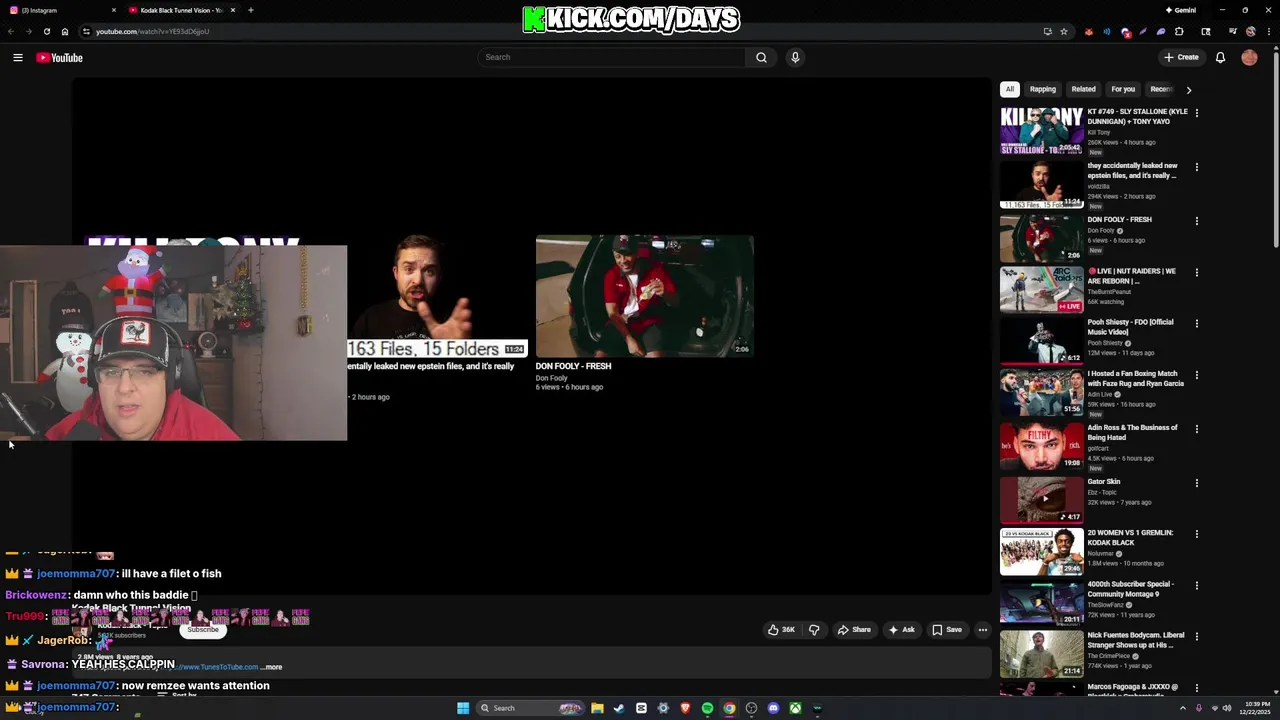Dislike the video with thumbs down

814,630
